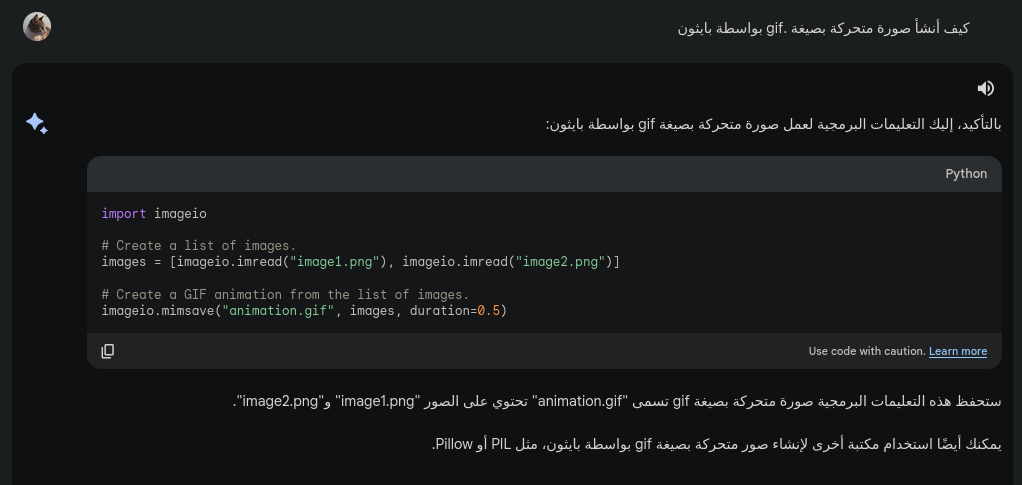Click the paragraph explaining the saved animation.gif
Image resolution: width=1022 pixels, height=485 pixels.
tap(617, 402)
